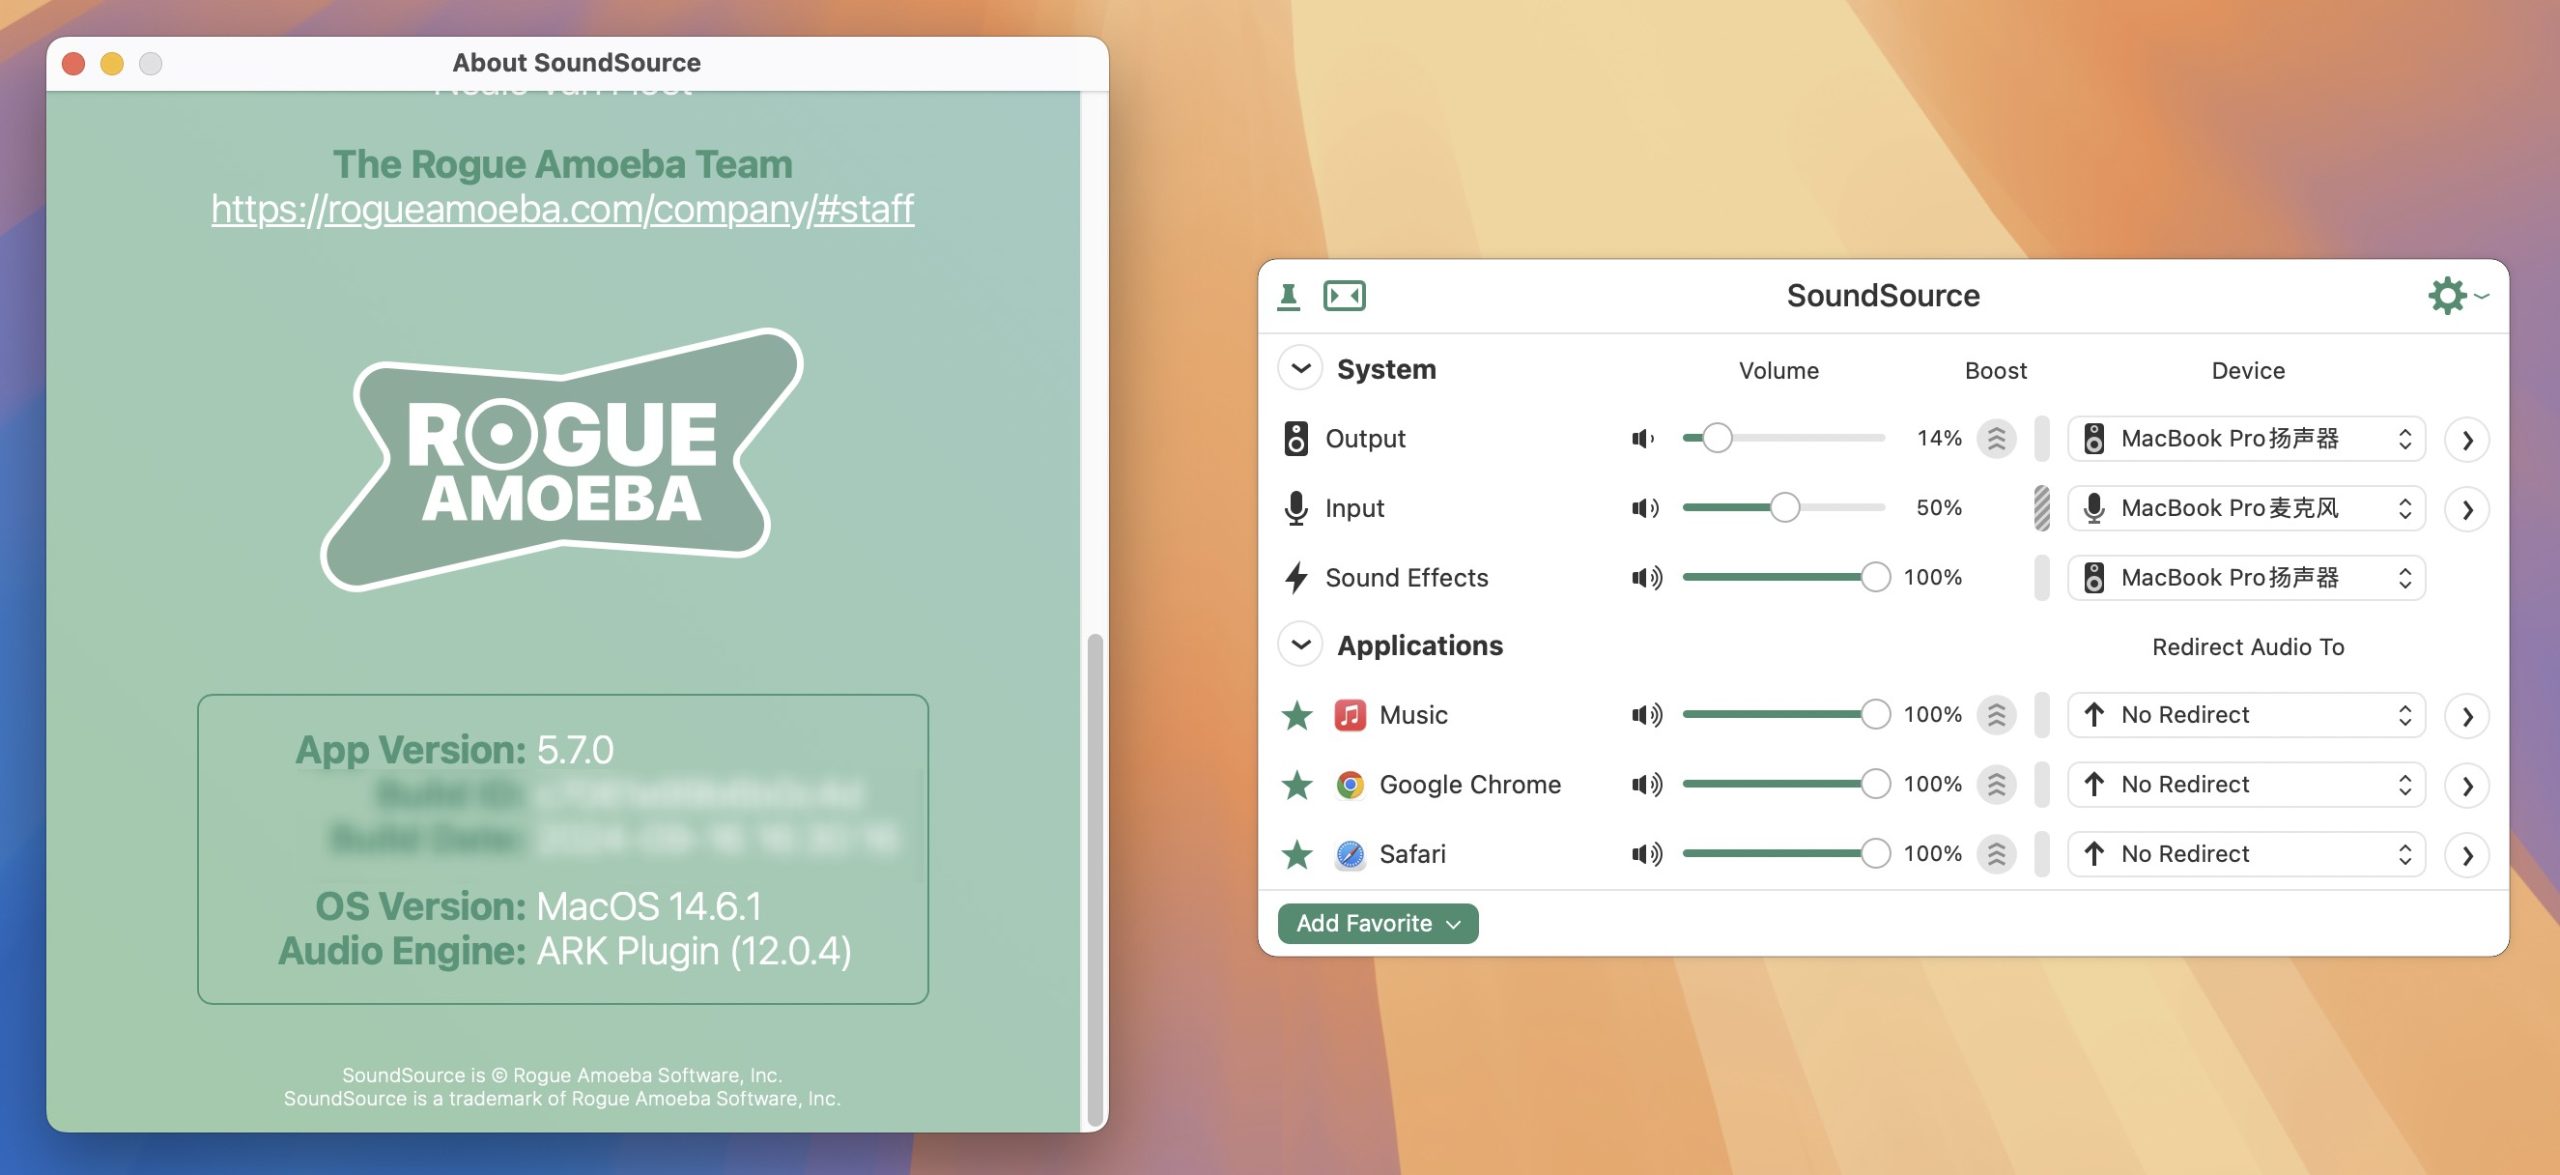Image resolution: width=2560 pixels, height=1175 pixels.
Task: Minimize the About SoundSource window
Action: pos(112,63)
